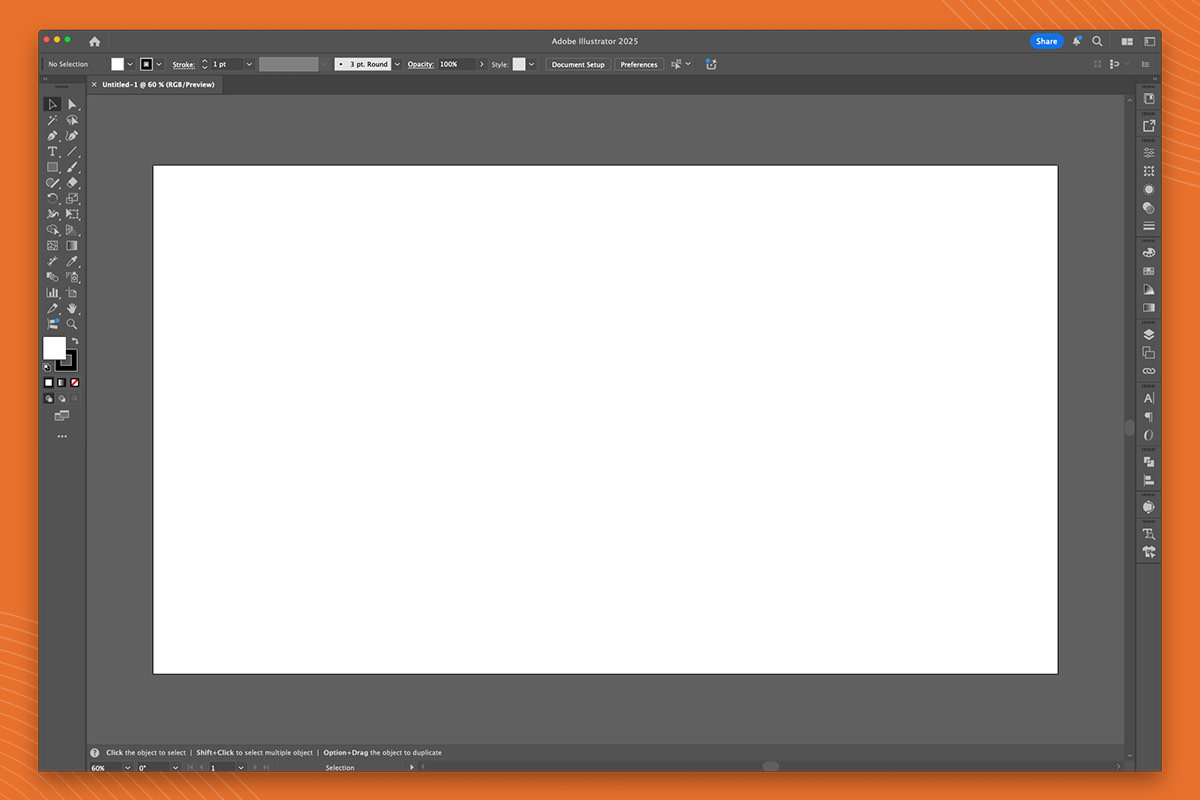Image resolution: width=1200 pixels, height=800 pixels.
Task: Select the Slice tool
Action: pos(53,308)
